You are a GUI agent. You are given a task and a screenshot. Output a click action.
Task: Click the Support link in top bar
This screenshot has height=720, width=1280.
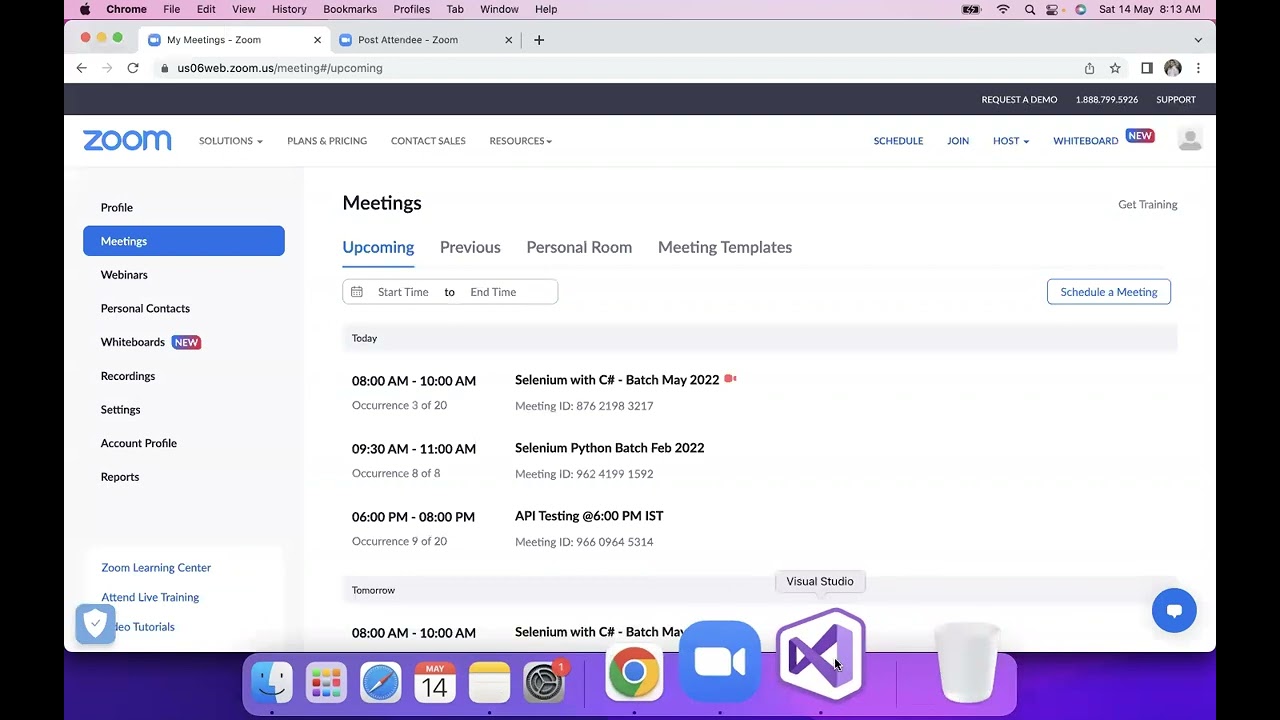coord(1176,100)
